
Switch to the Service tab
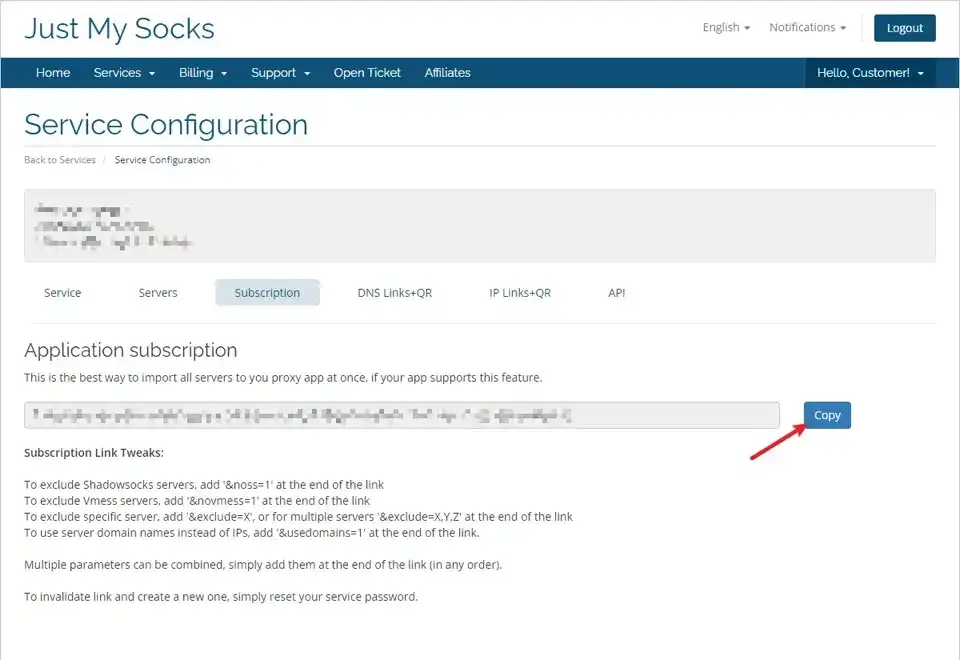pyautogui.click(x=62, y=293)
